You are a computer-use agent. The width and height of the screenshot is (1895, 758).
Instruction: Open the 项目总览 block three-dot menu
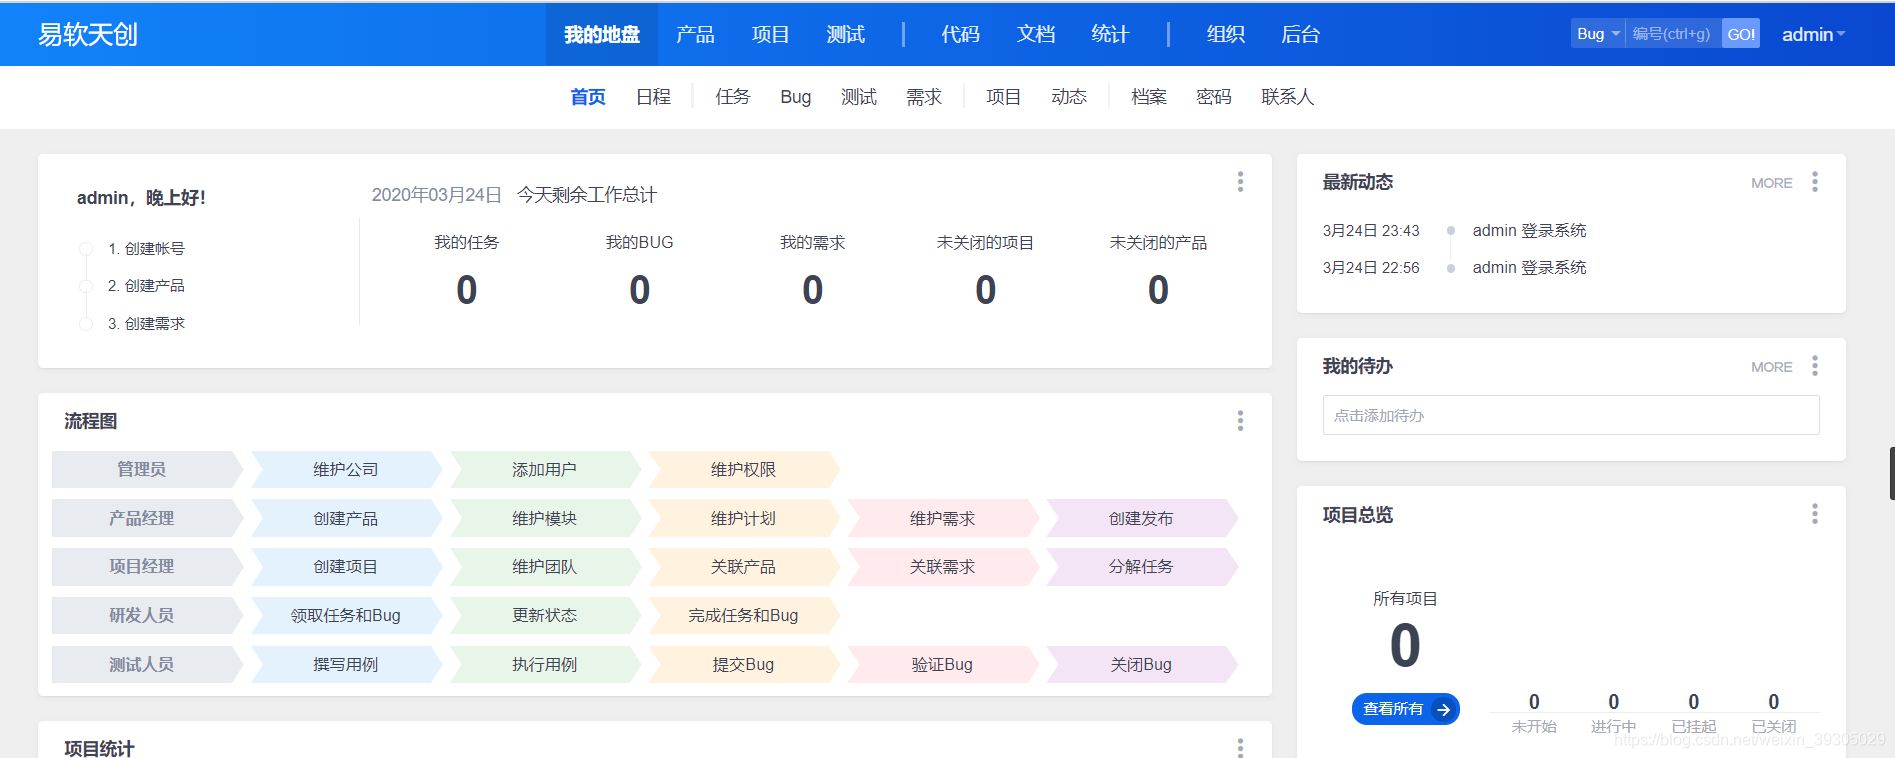pos(1814,514)
